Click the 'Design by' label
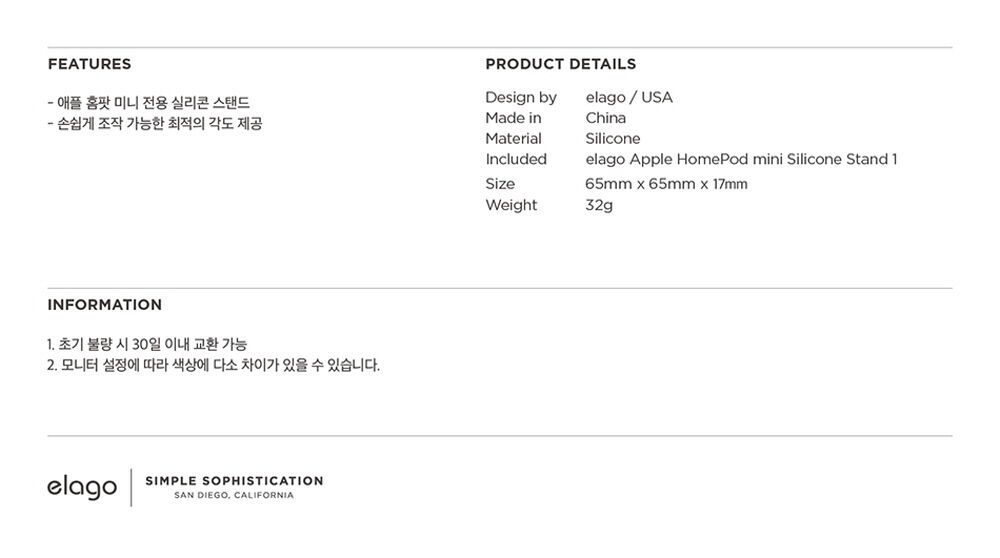 pyautogui.click(x=521, y=98)
